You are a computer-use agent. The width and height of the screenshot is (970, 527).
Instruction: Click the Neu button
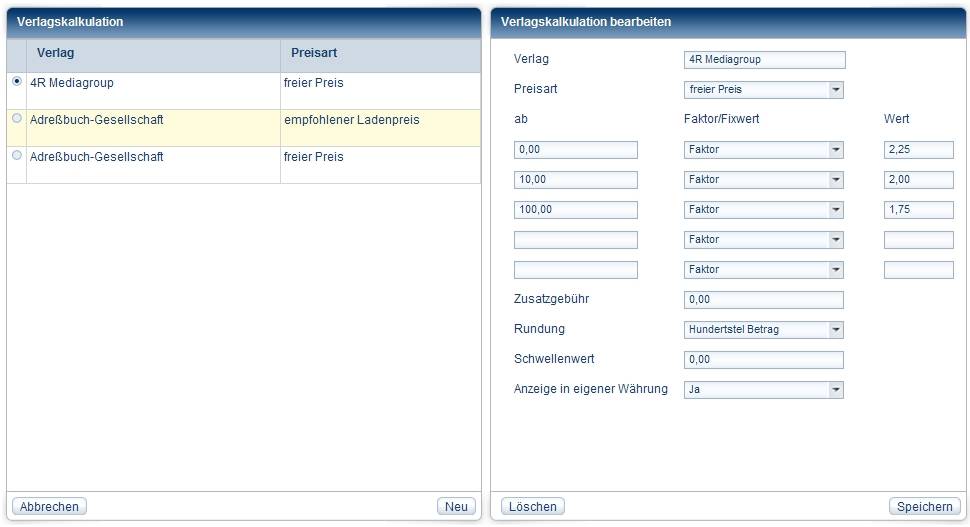click(456, 507)
